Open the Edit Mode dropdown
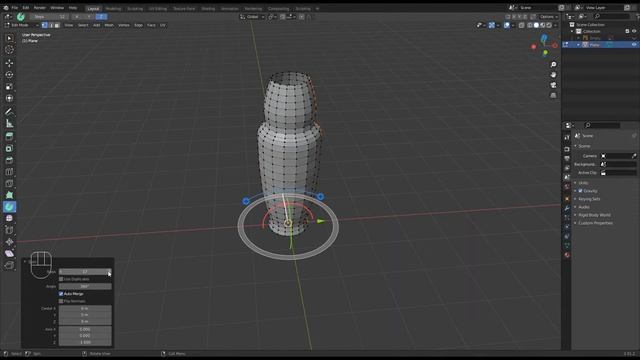640x360 pixels. point(21,25)
